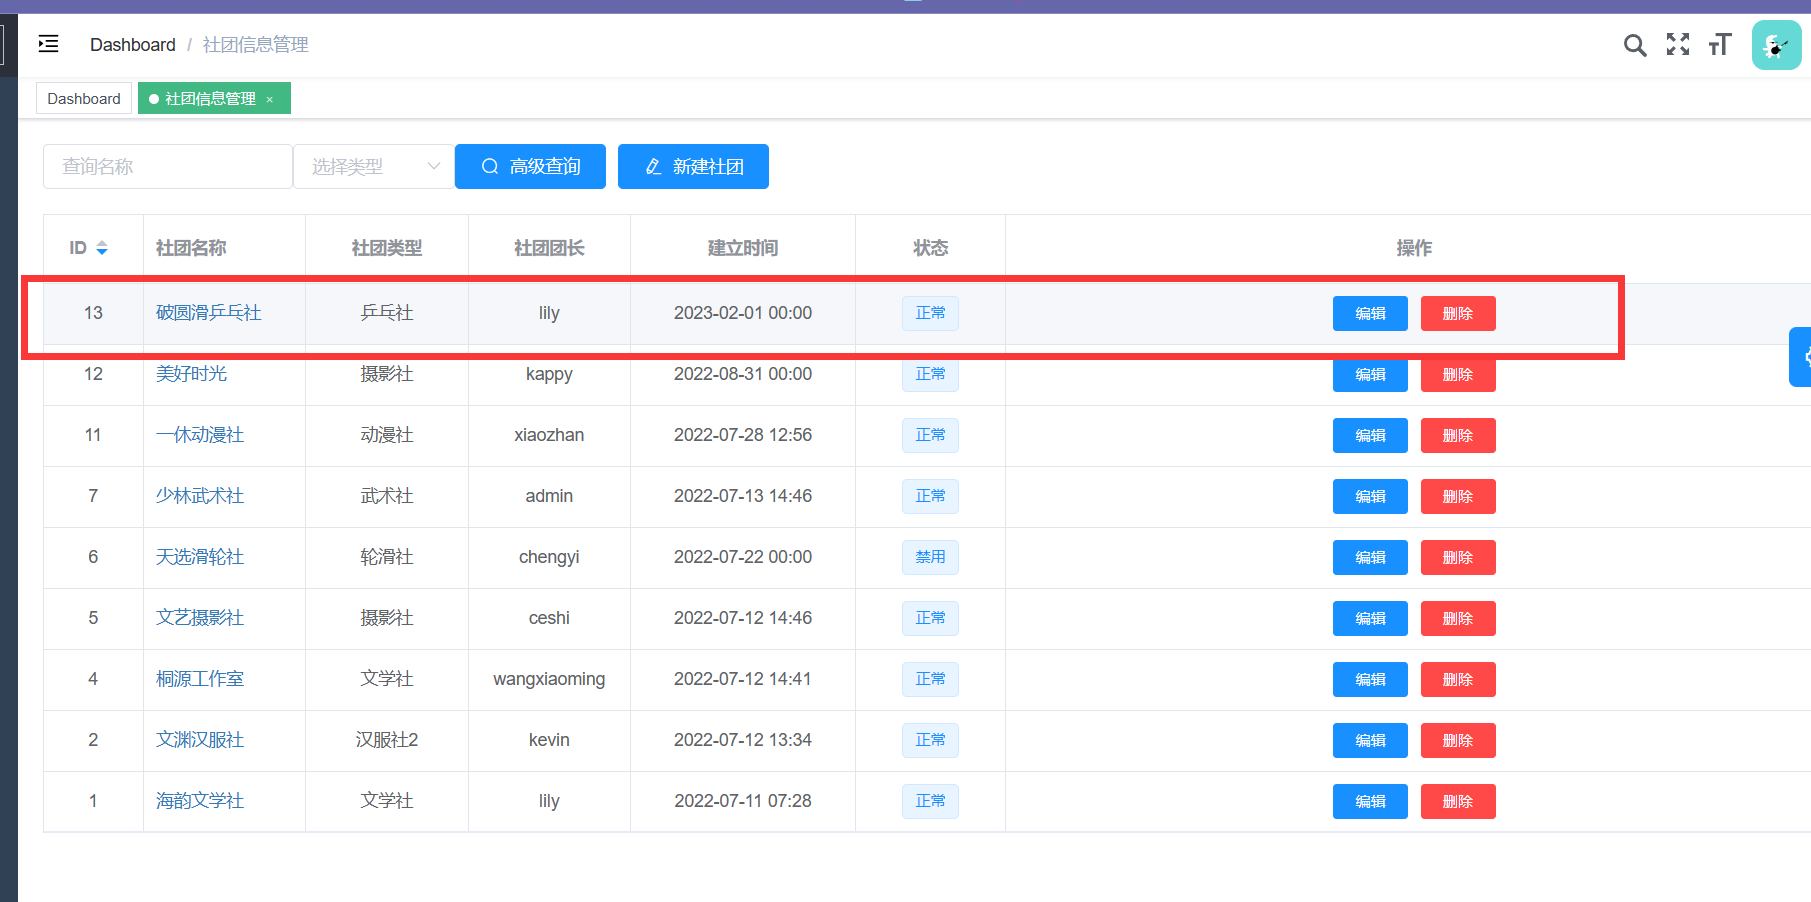This screenshot has width=1811, height=902.
Task: Click Dashboard in the breadcrumb
Action: coord(132,45)
